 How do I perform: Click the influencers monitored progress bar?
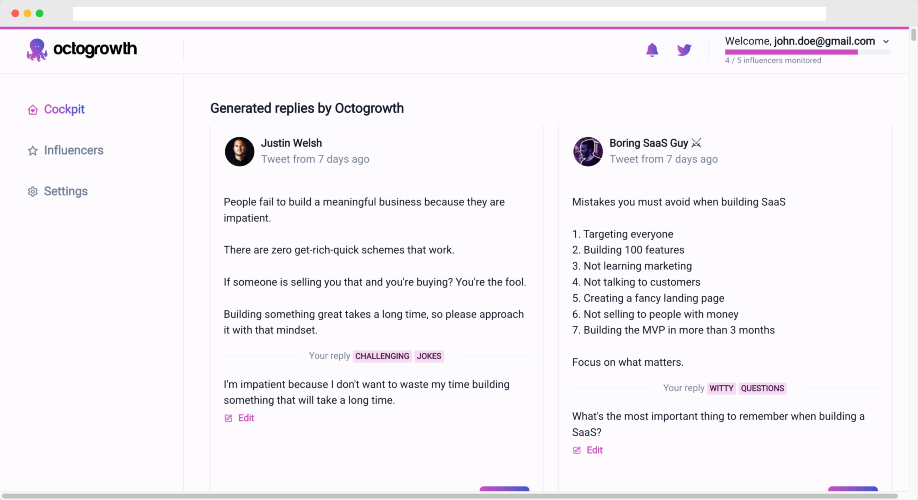pos(808,52)
